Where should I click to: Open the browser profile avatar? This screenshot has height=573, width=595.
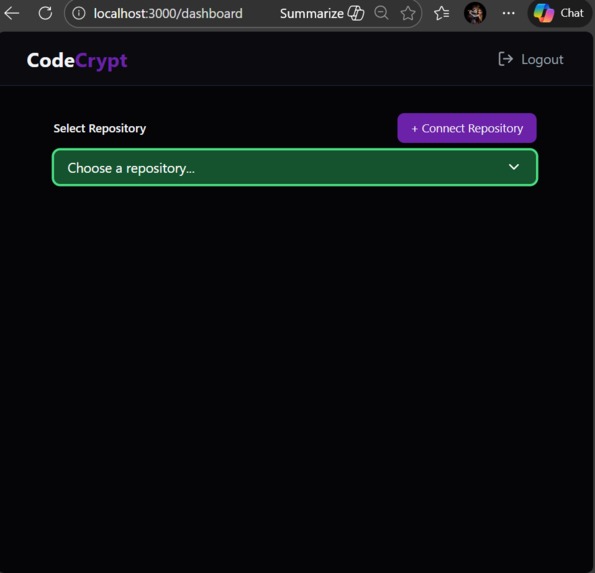[x=475, y=13]
